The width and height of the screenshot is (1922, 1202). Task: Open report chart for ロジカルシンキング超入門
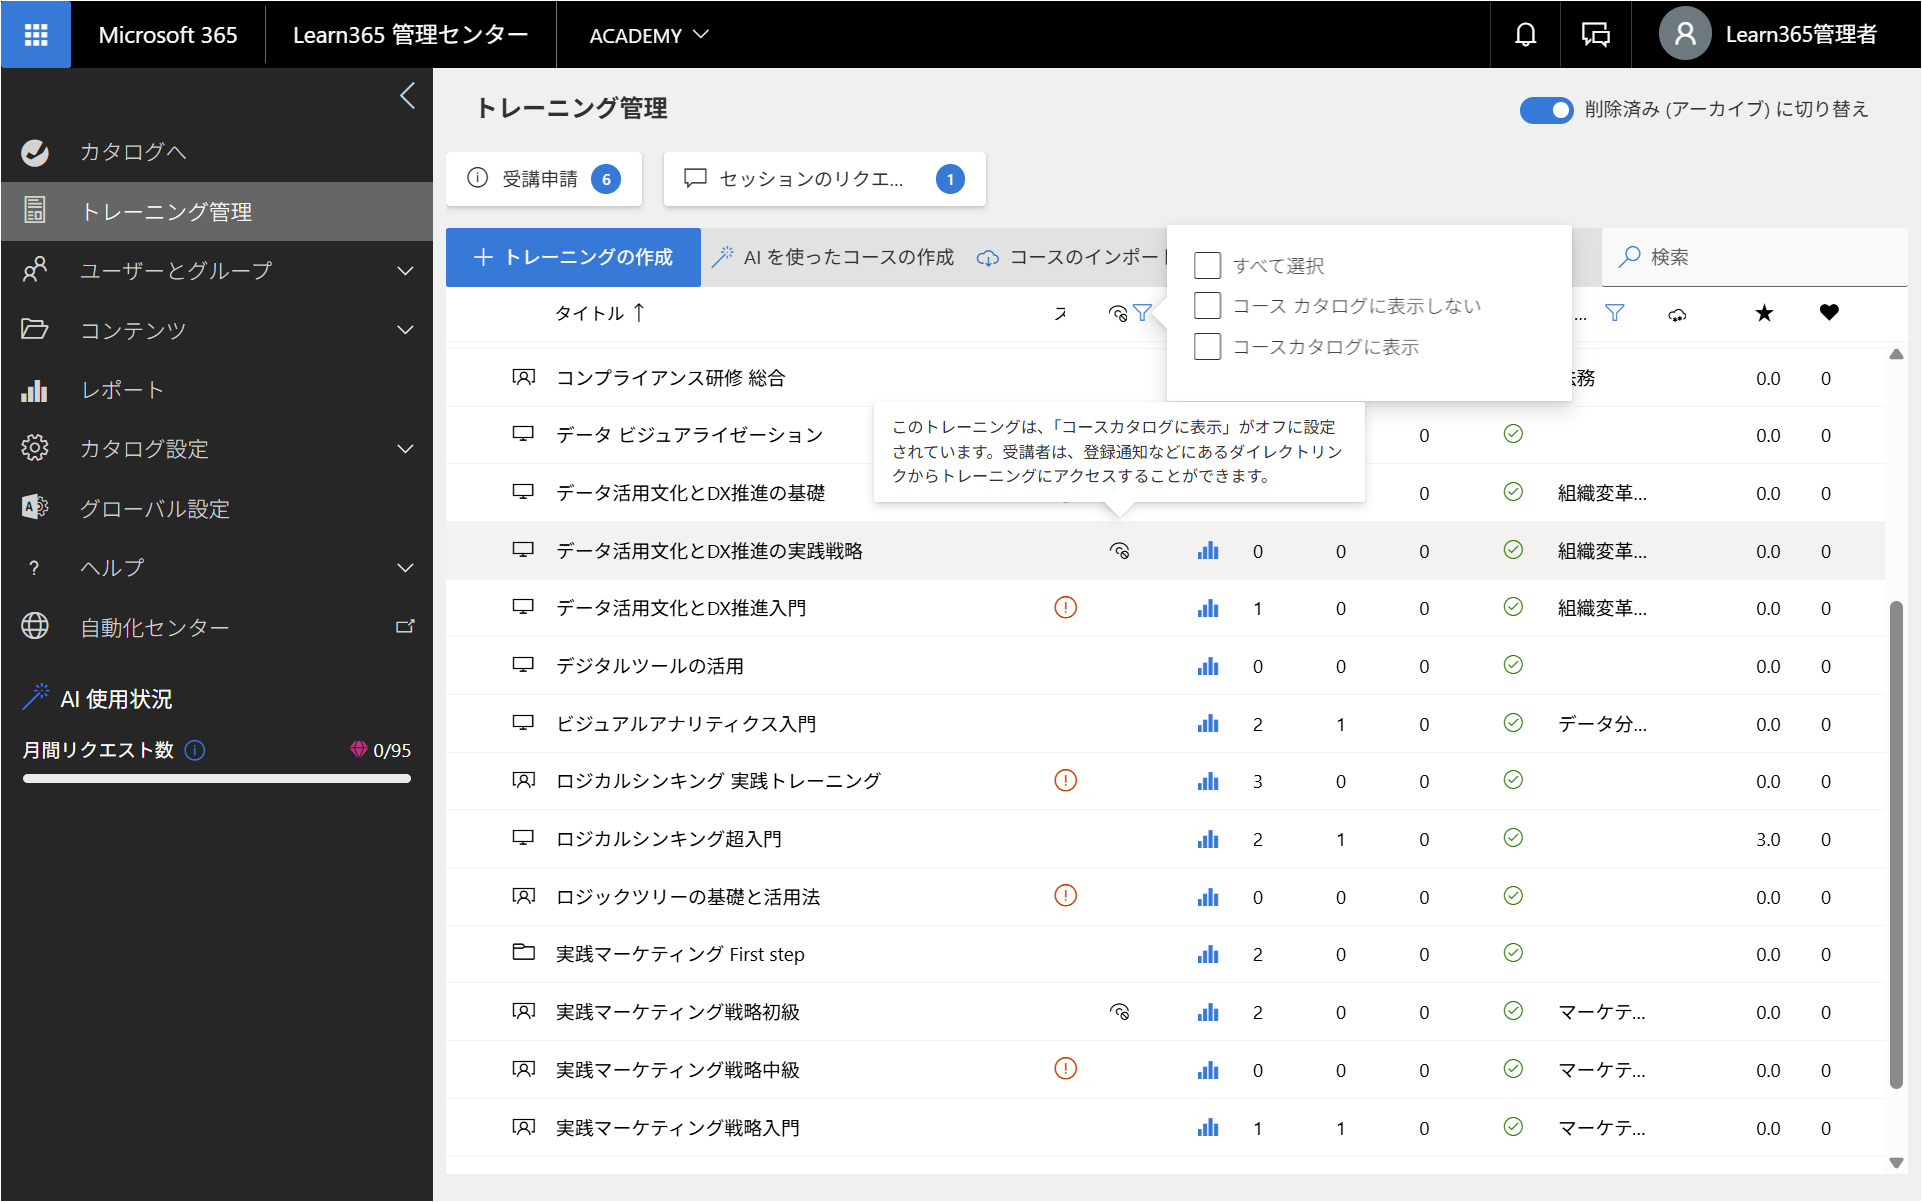click(x=1208, y=839)
